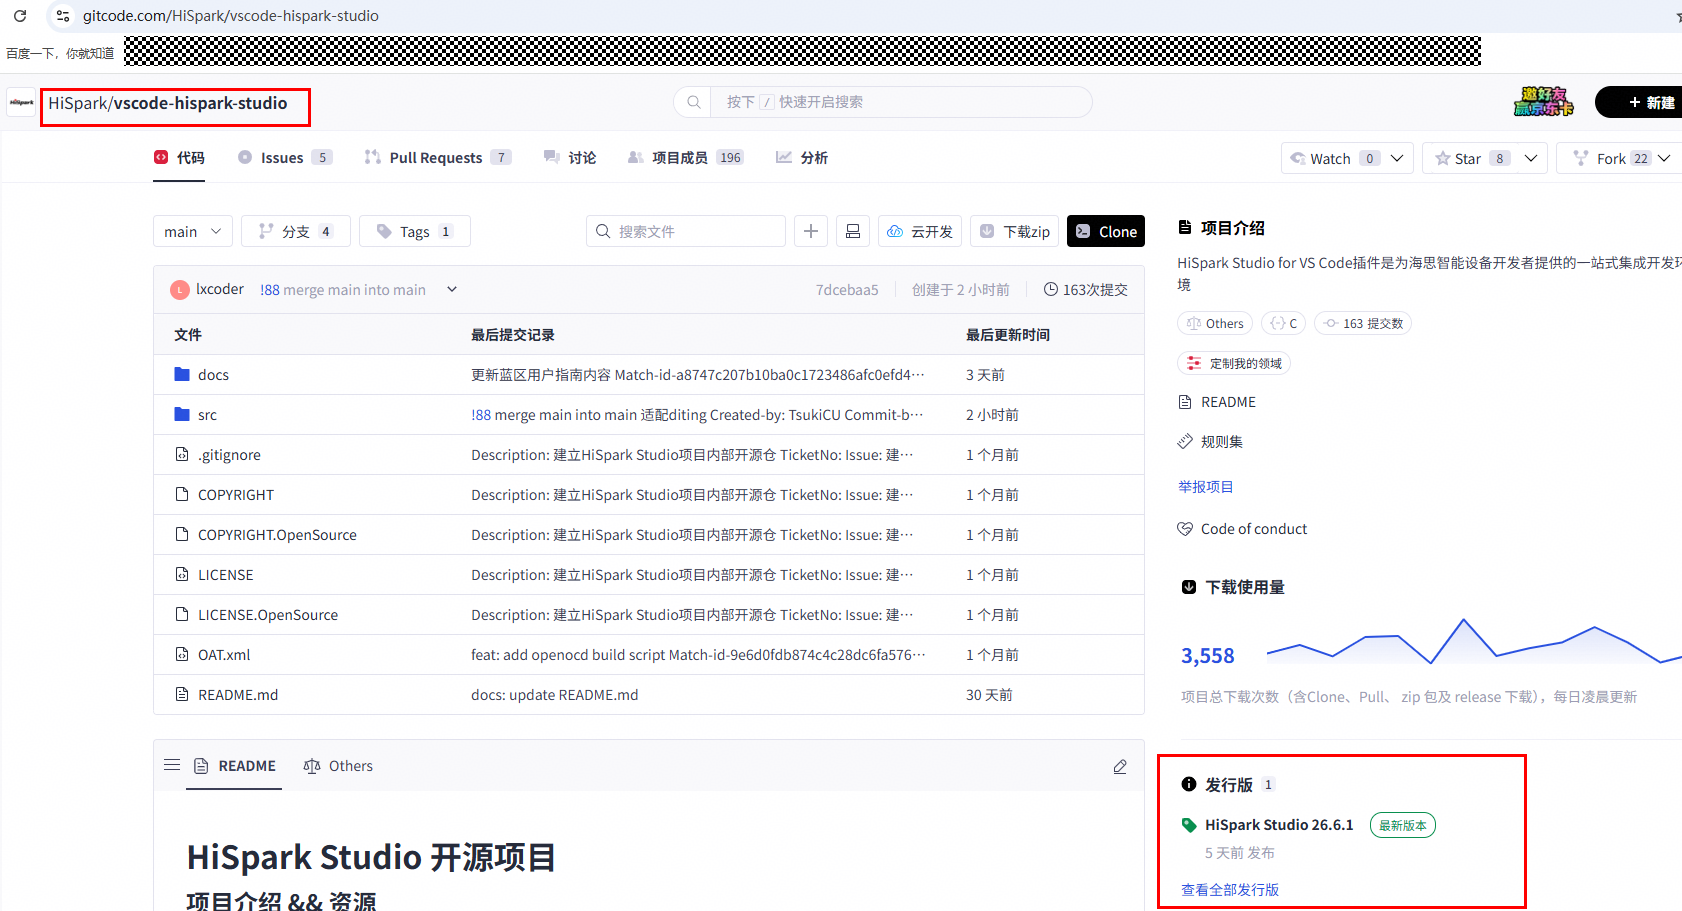Click the docs folder icon
Viewport: 1682px width, 911px height.
pos(182,374)
